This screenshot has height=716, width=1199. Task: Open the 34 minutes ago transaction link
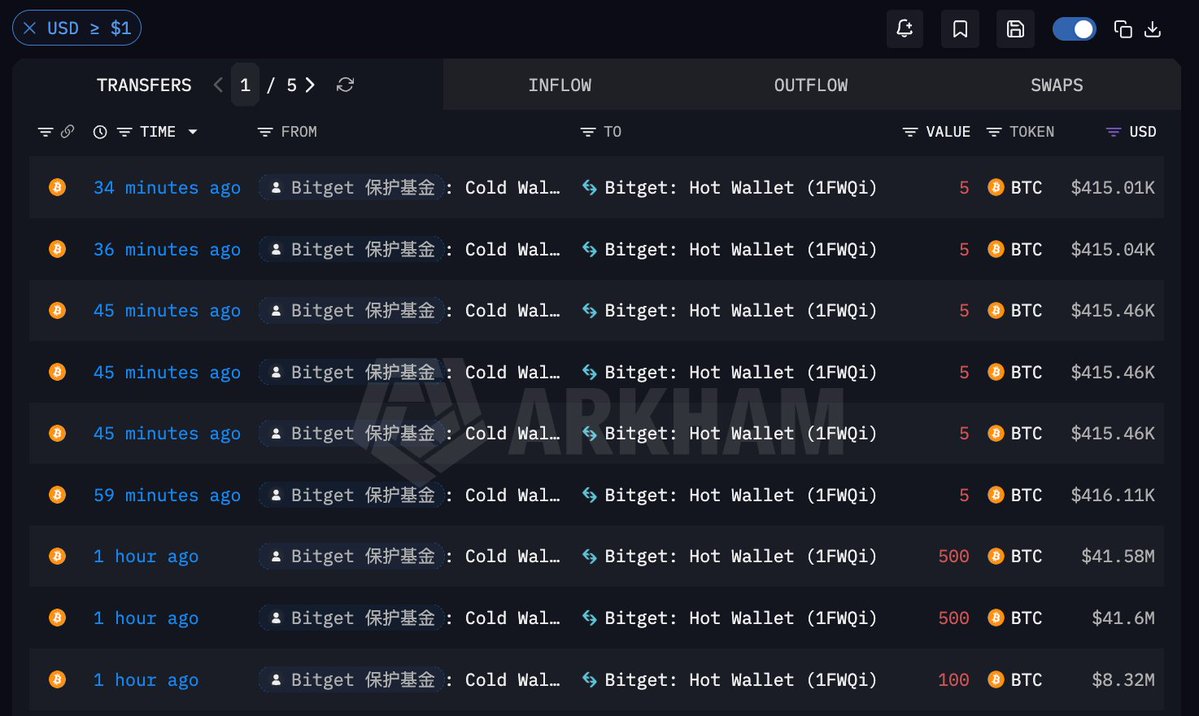tap(167, 187)
